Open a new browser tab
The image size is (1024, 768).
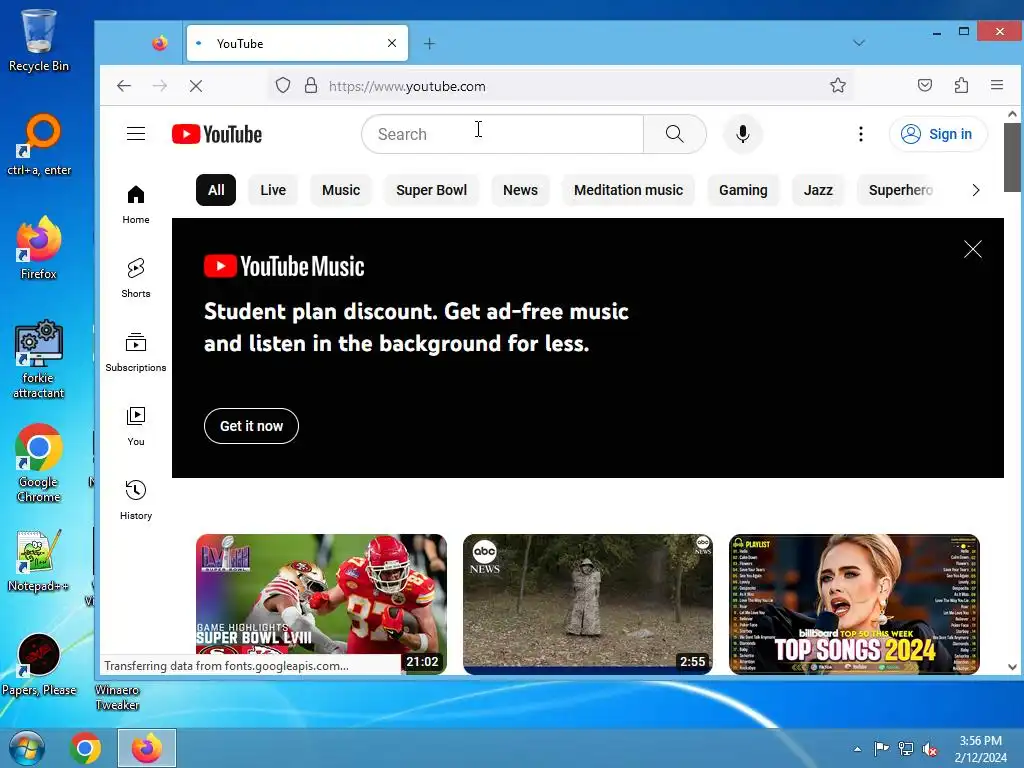click(429, 44)
